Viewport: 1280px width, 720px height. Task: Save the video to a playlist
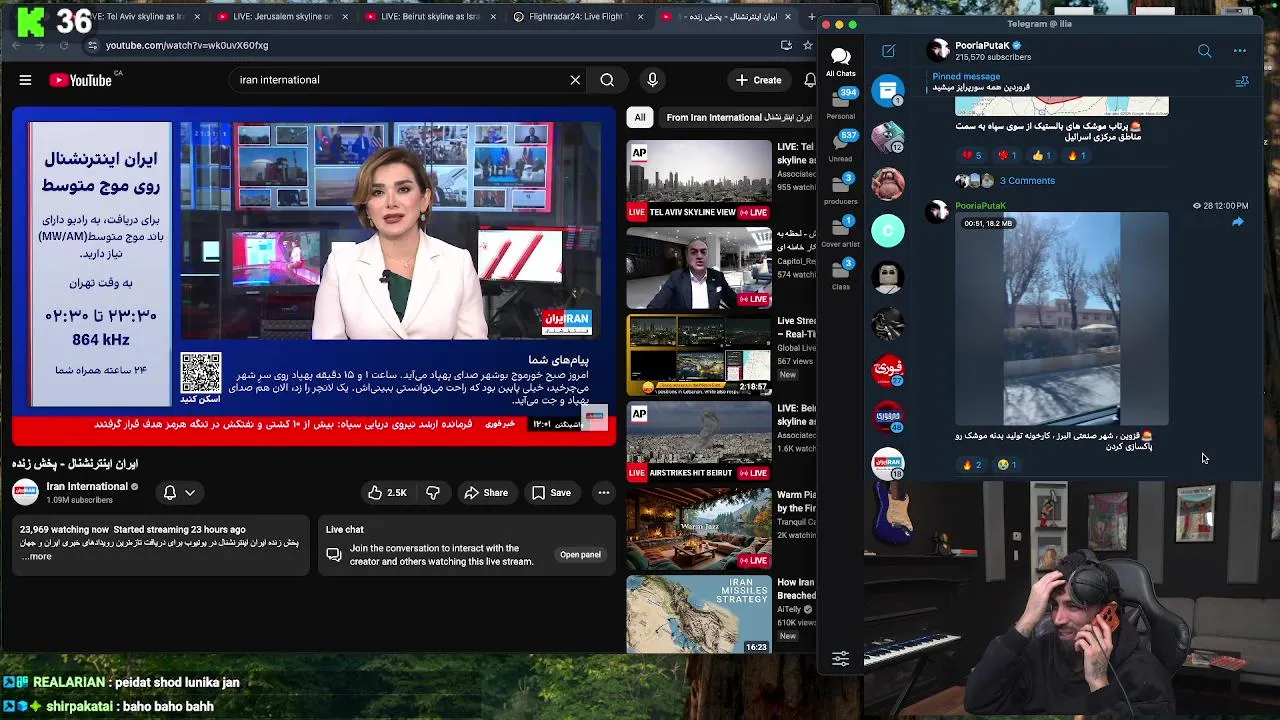551,493
